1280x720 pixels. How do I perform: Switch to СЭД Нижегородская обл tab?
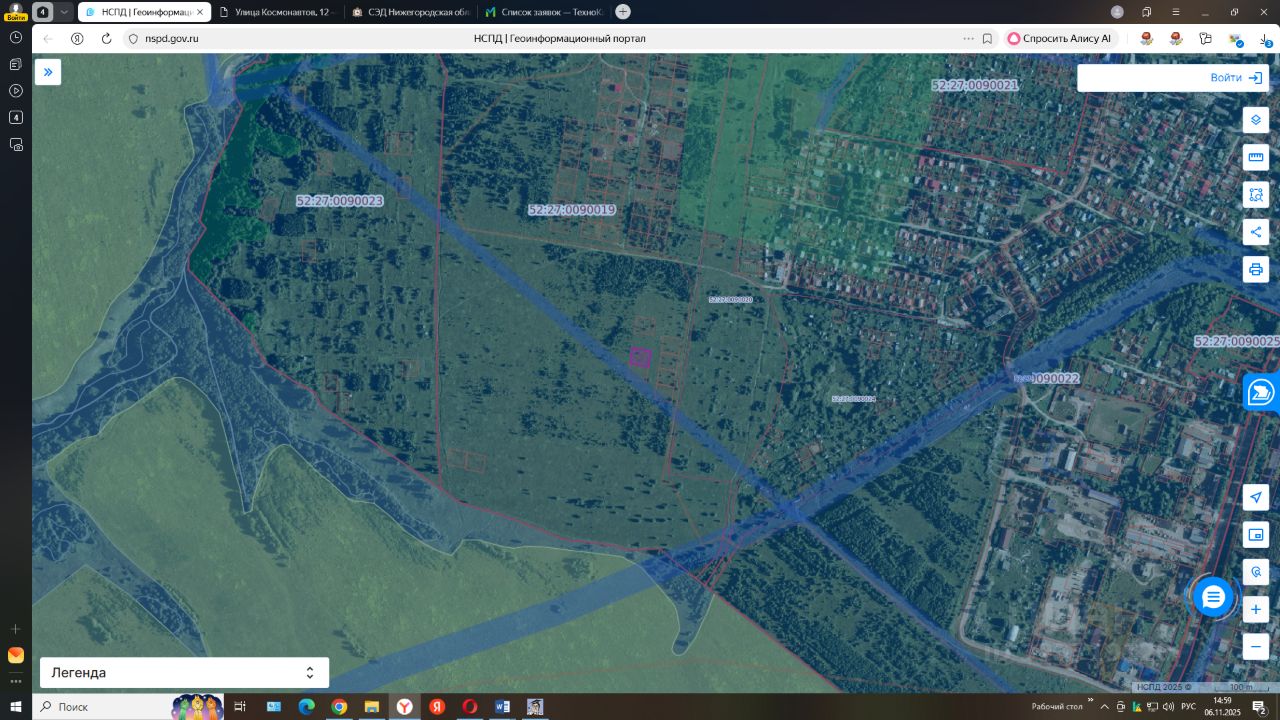(411, 12)
